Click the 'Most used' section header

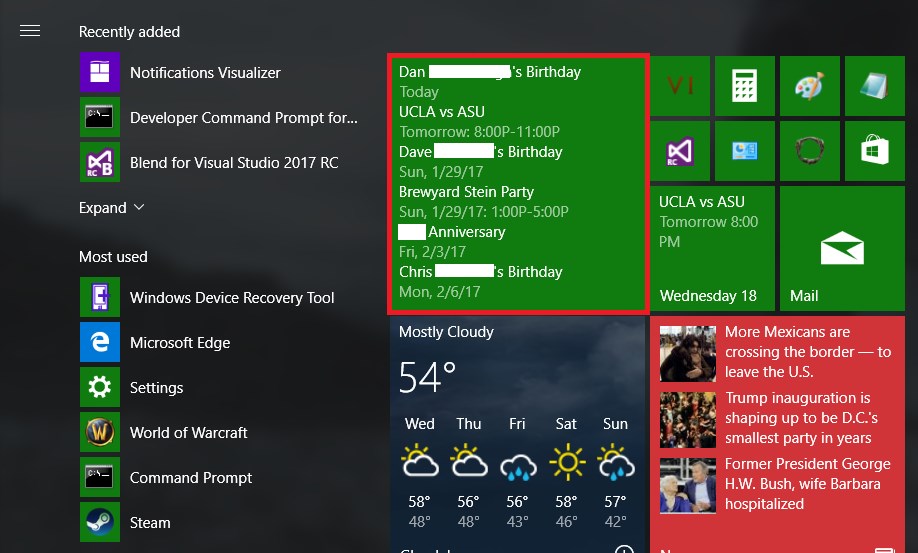click(113, 256)
